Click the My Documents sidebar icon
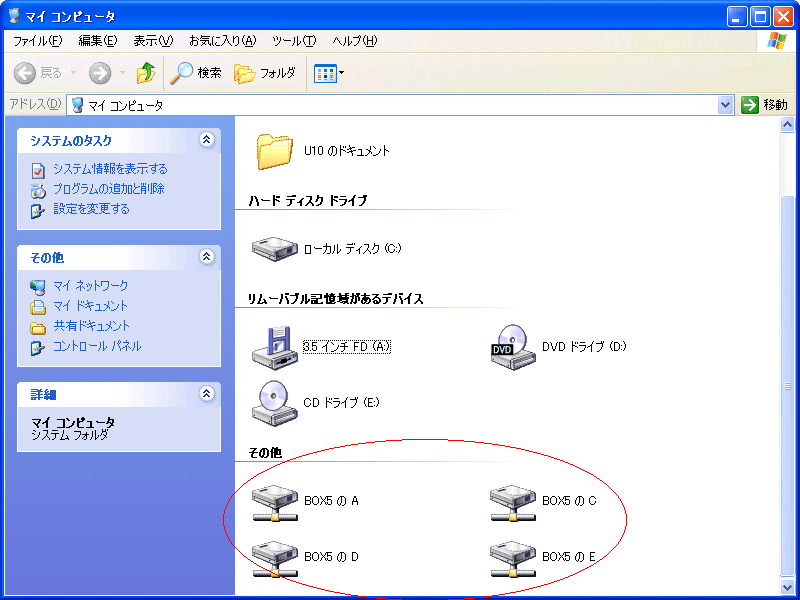Viewport: 800px width, 600px height. click(38, 308)
